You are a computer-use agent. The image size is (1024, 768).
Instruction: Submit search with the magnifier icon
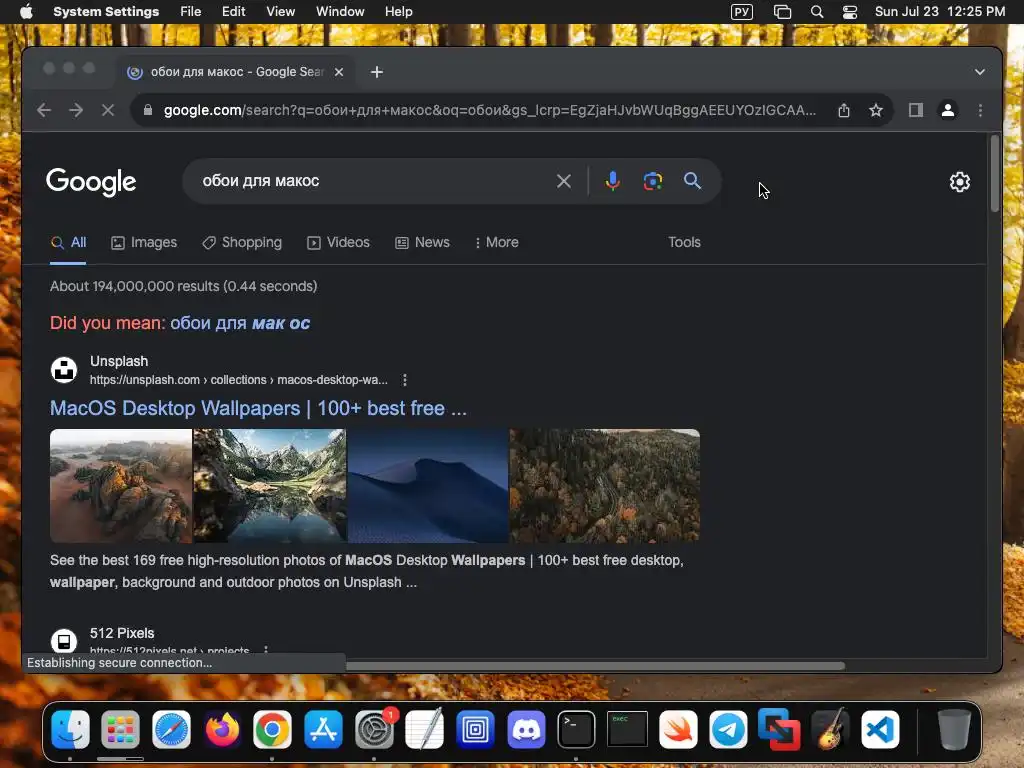(x=692, y=181)
